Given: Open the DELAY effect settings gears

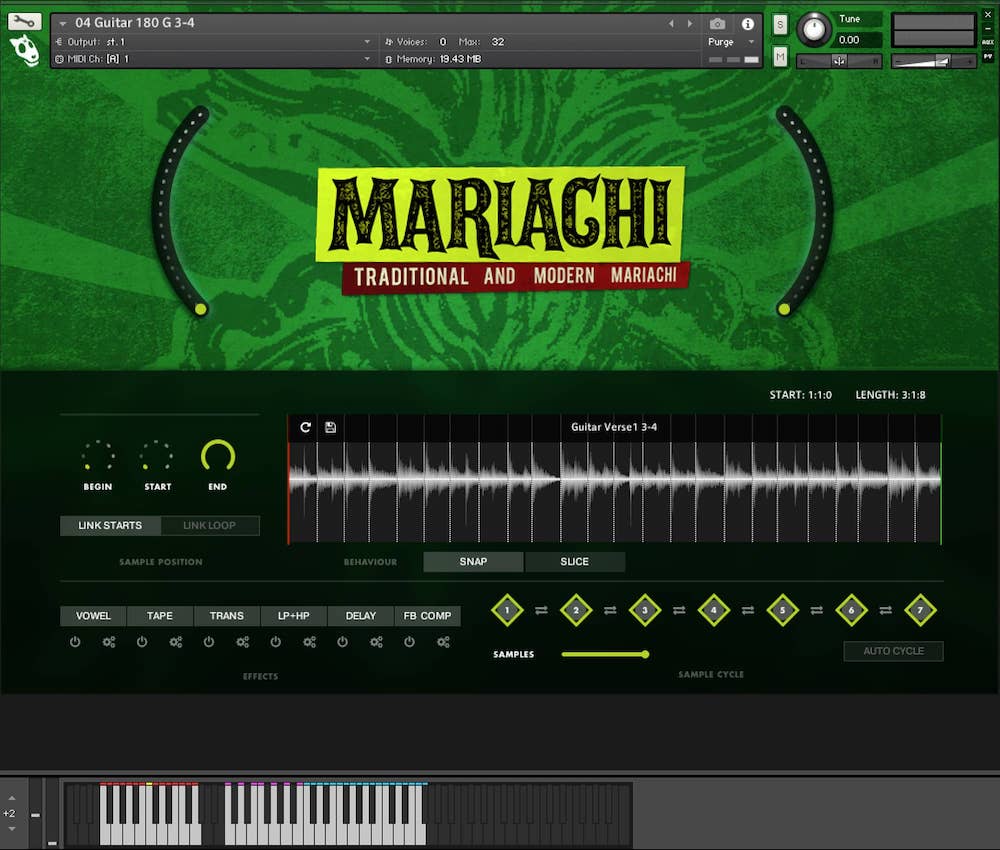Looking at the screenshot, I should coord(377,642).
